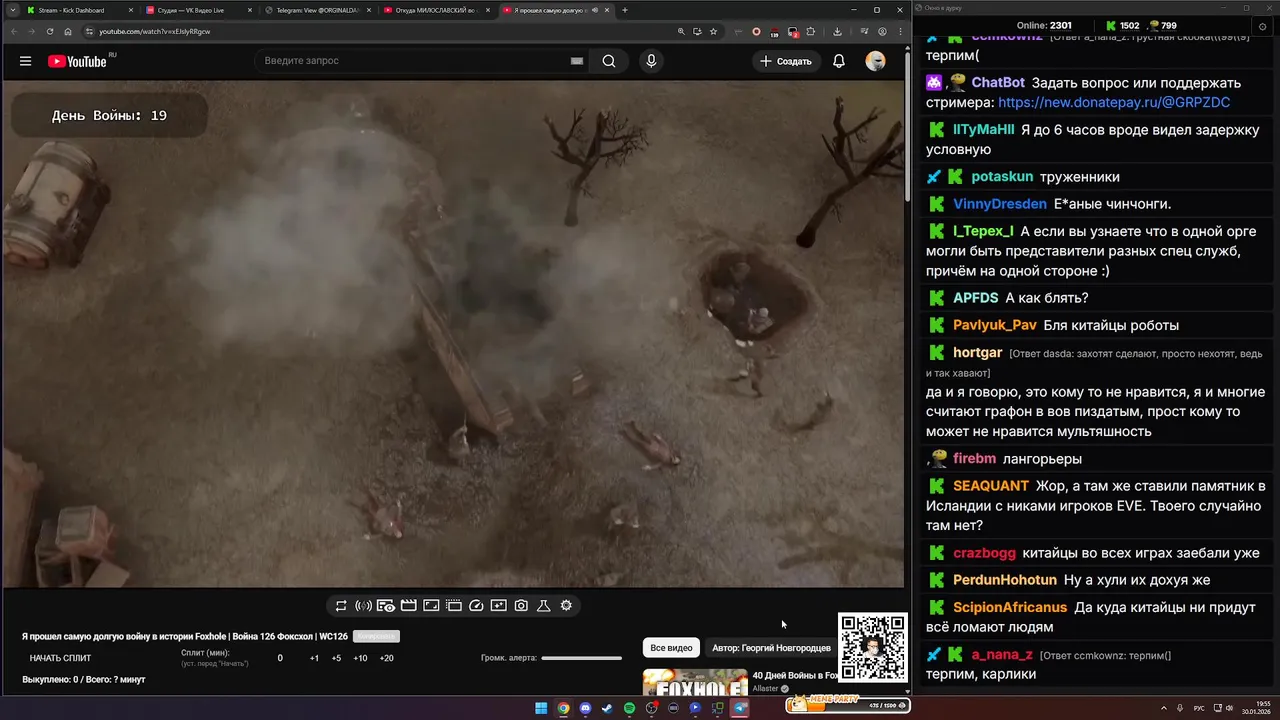Open a new browser tab
Viewport: 1280px width, 720px height.
click(x=625, y=10)
